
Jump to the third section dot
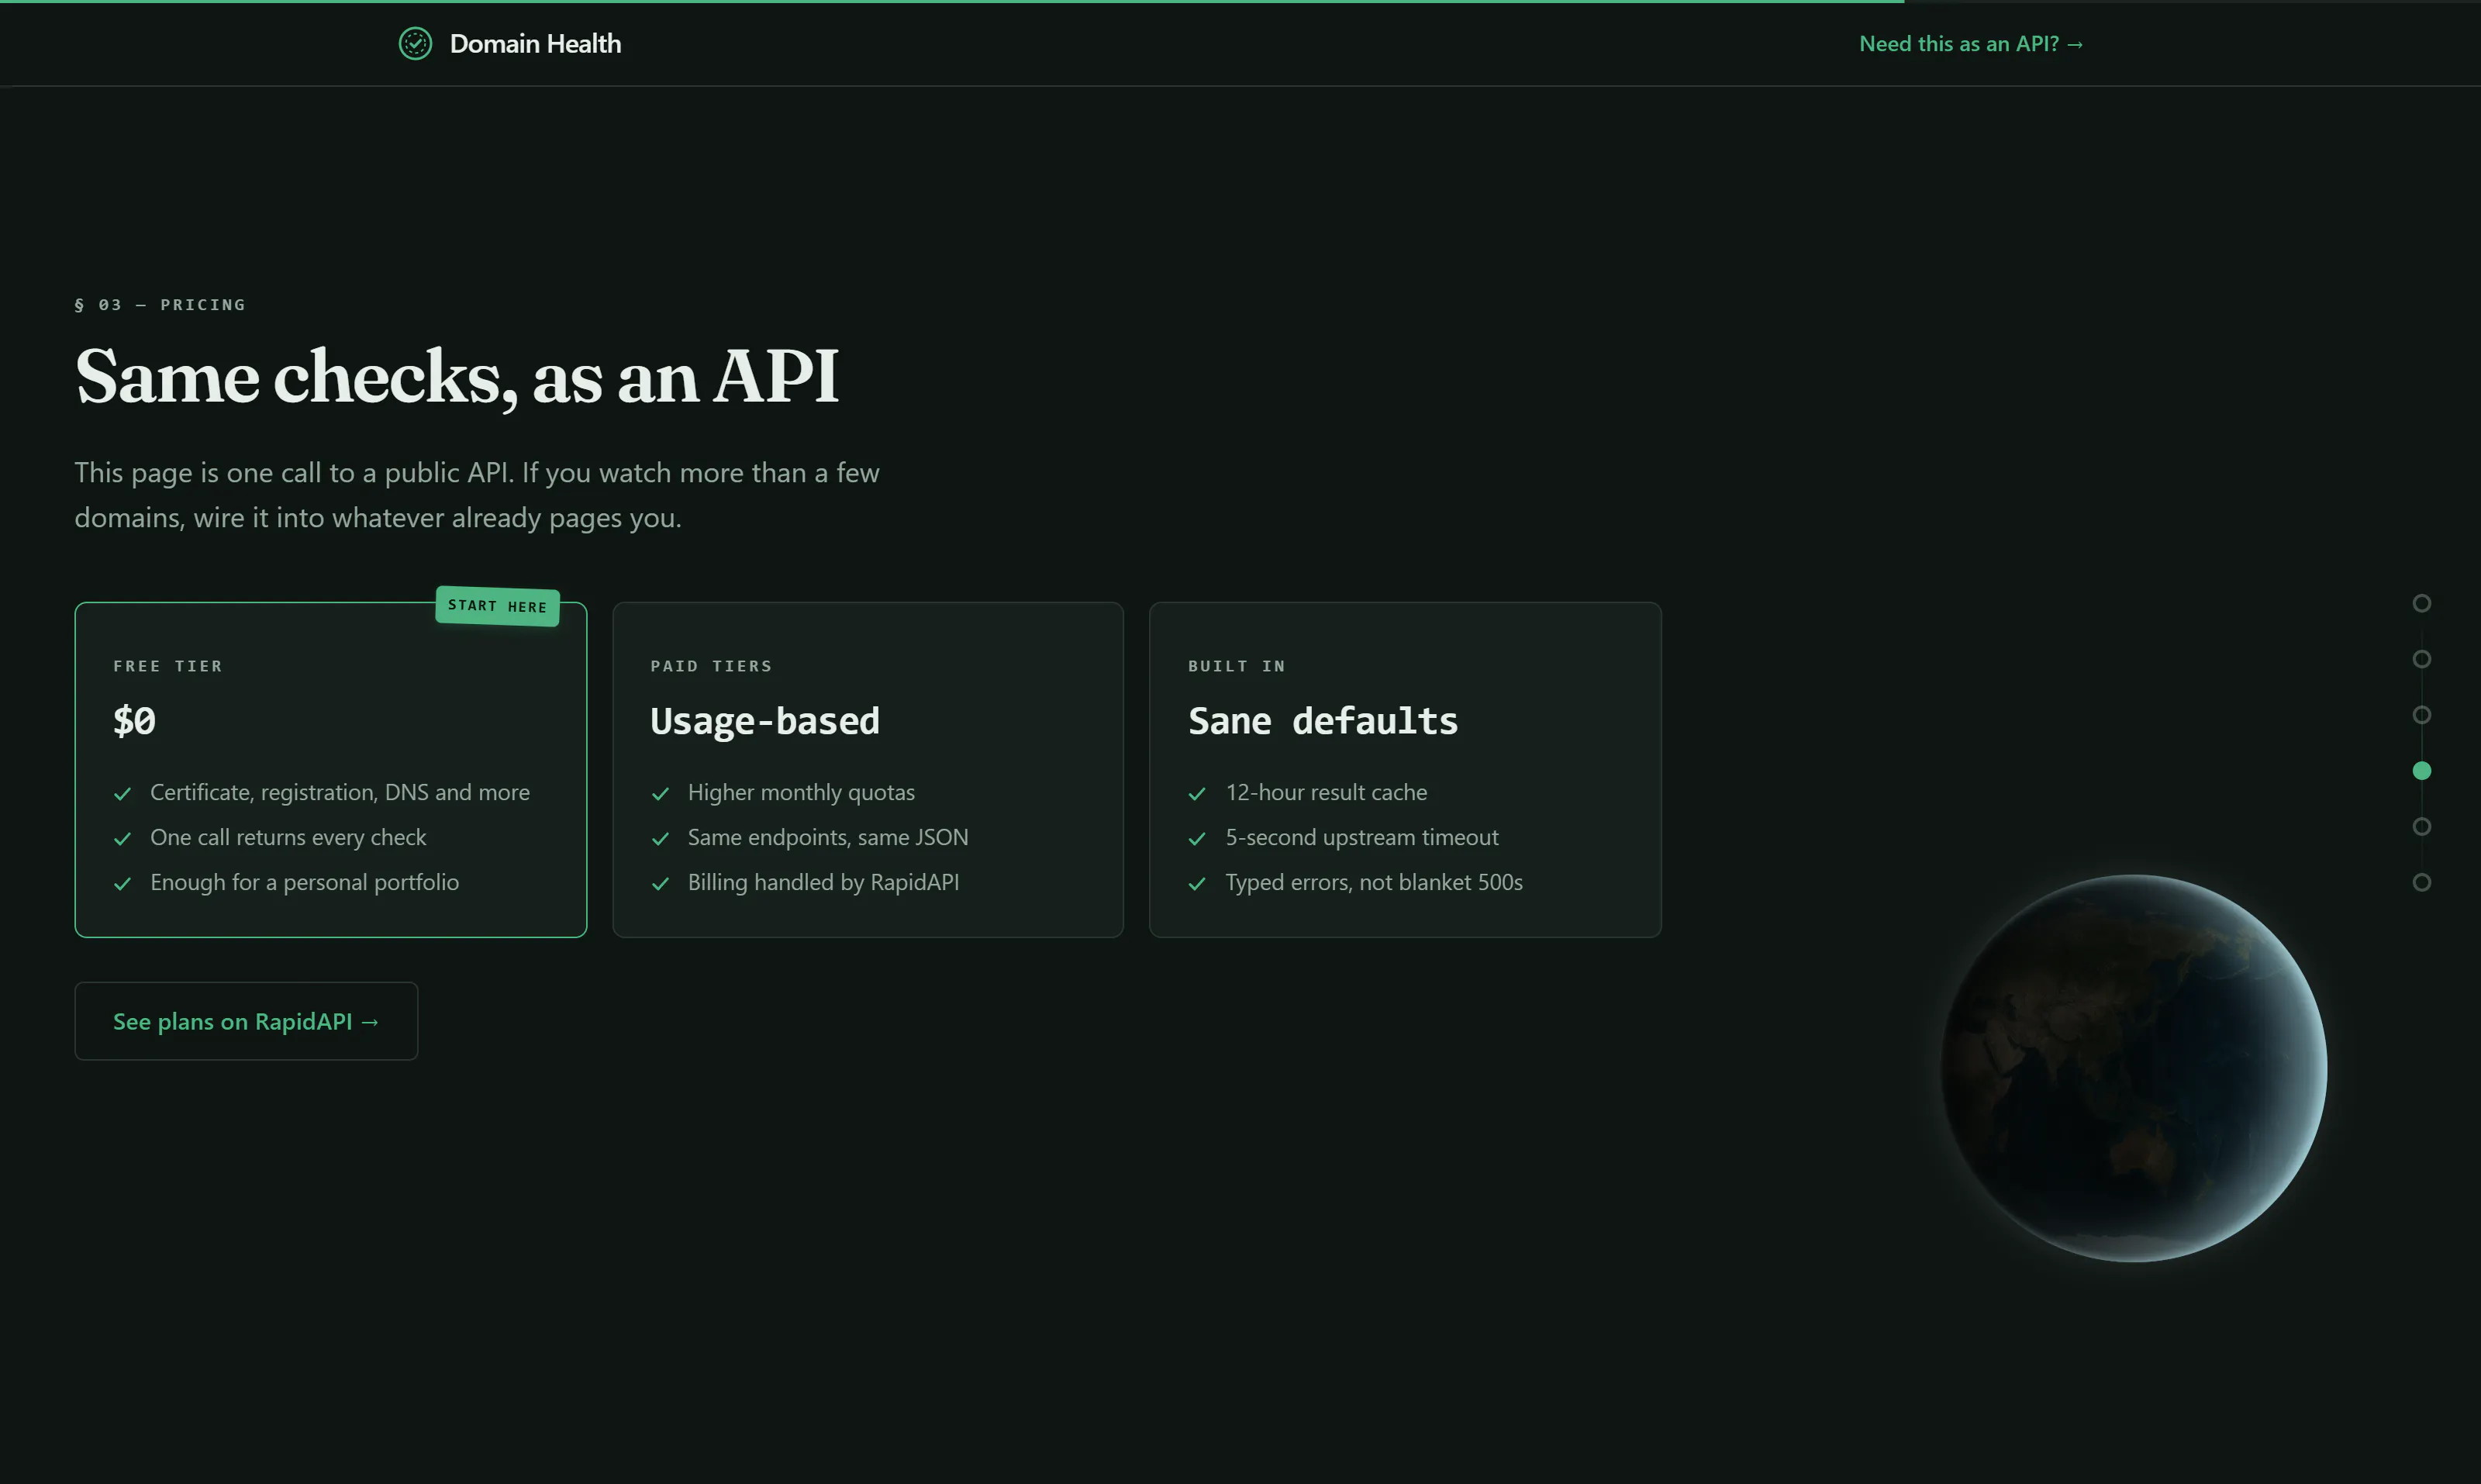pyautogui.click(x=2421, y=715)
